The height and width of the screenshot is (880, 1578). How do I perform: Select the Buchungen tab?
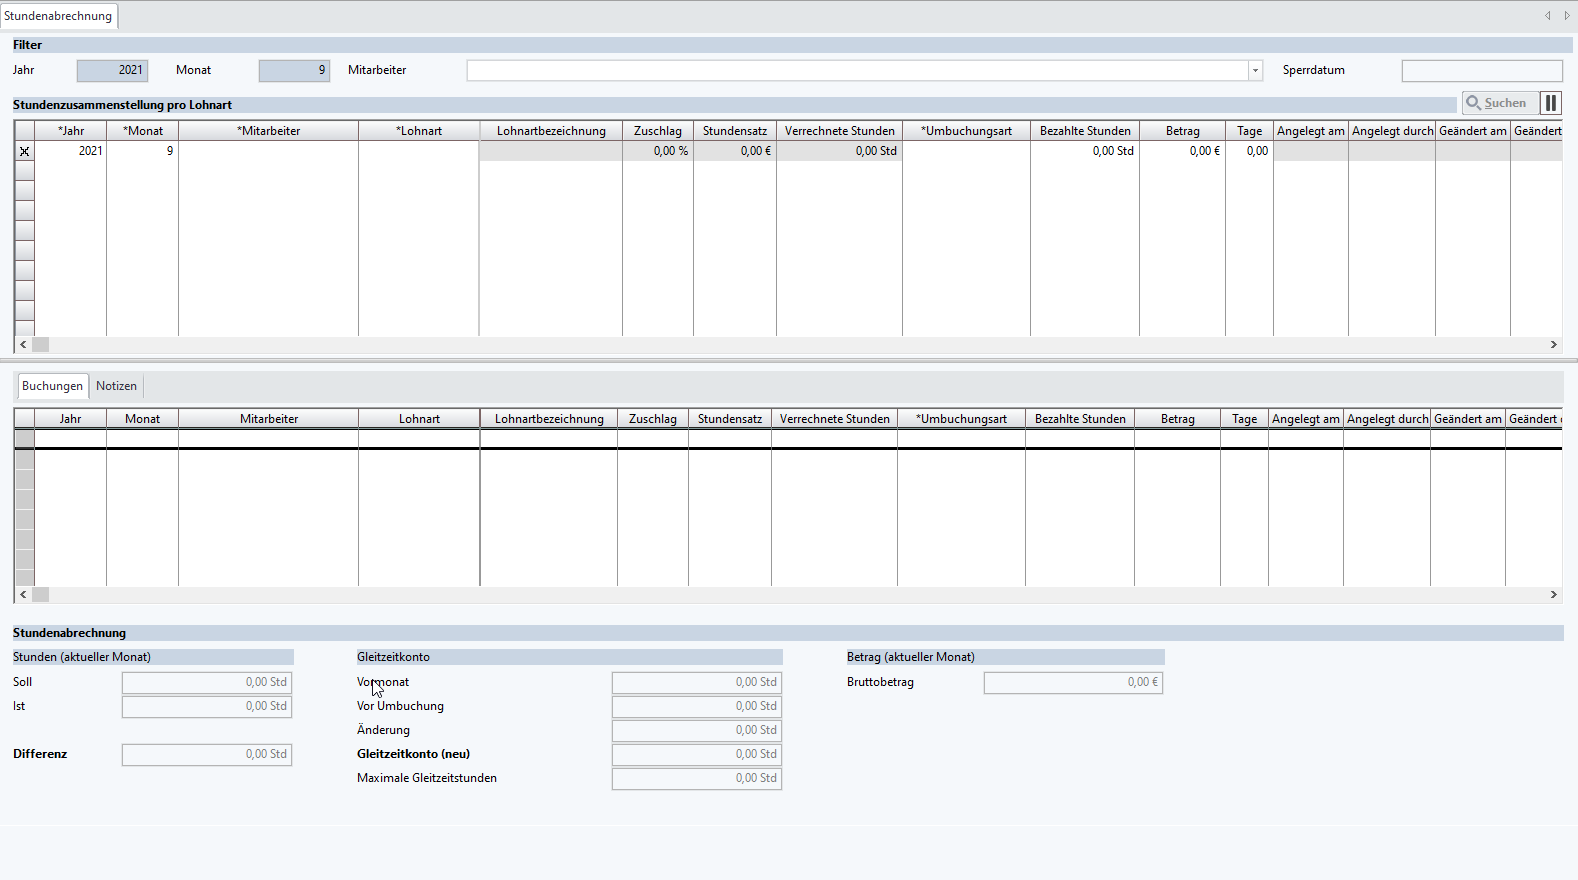point(52,386)
